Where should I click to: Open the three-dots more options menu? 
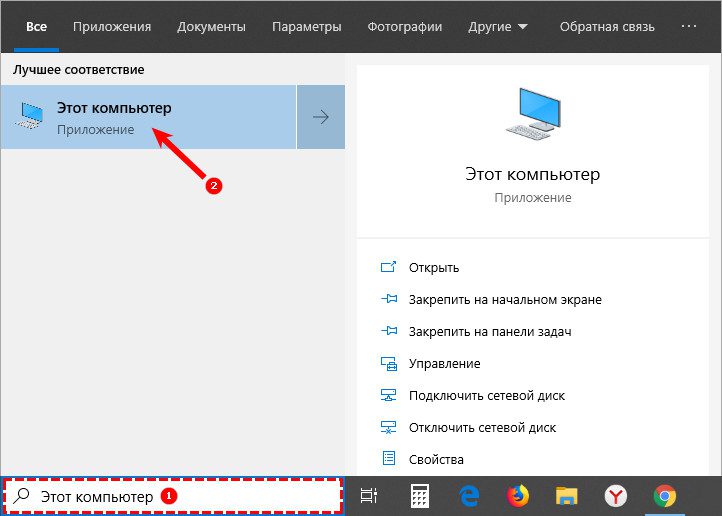click(689, 26)
